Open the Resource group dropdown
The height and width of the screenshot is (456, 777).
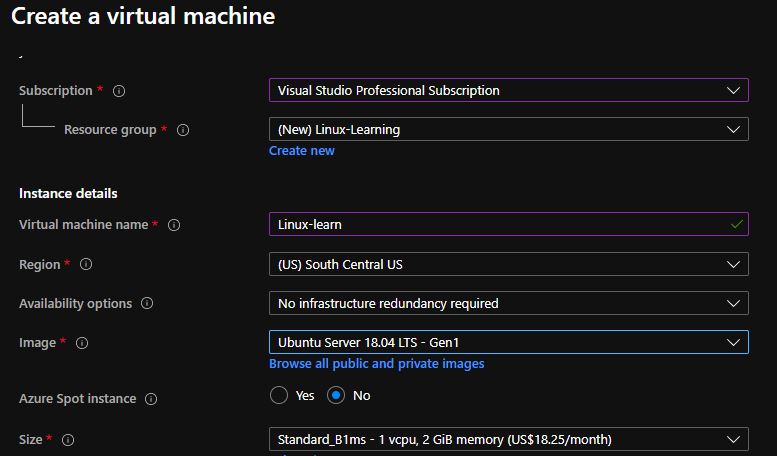pos(508,129)
